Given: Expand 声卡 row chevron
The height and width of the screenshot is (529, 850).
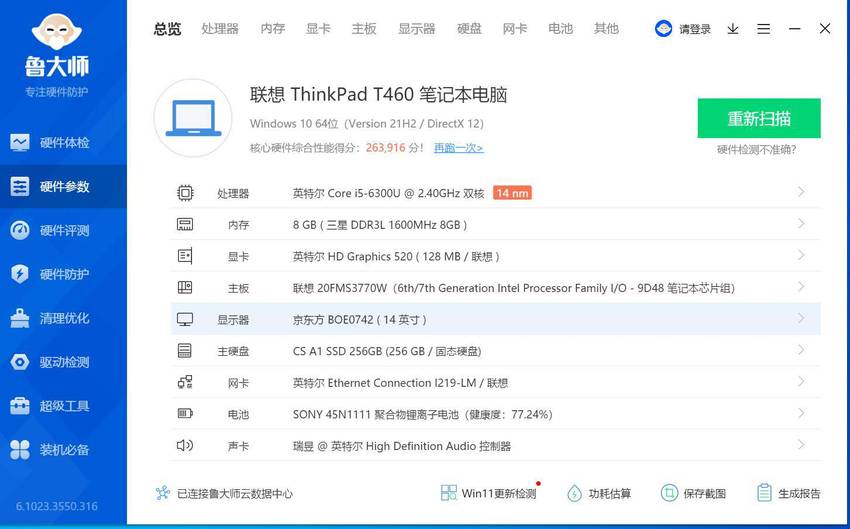Looking at the screenshot, I should click(801, 445).
